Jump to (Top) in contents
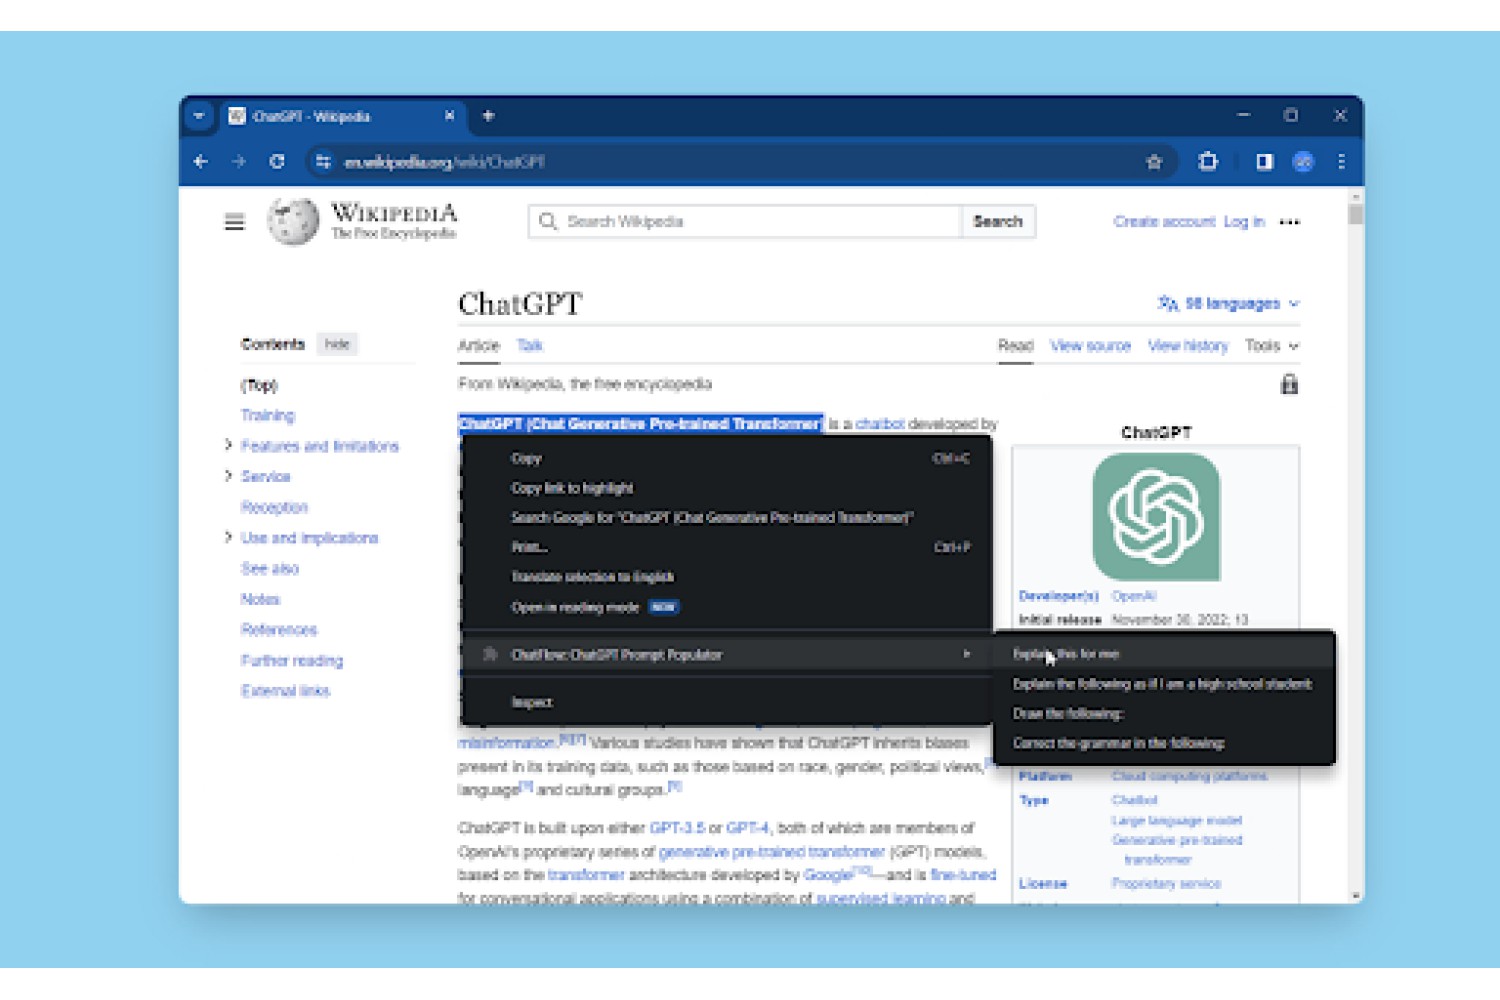Image resolution: width=1500 pixels, height=1000 pixels. 259,385
